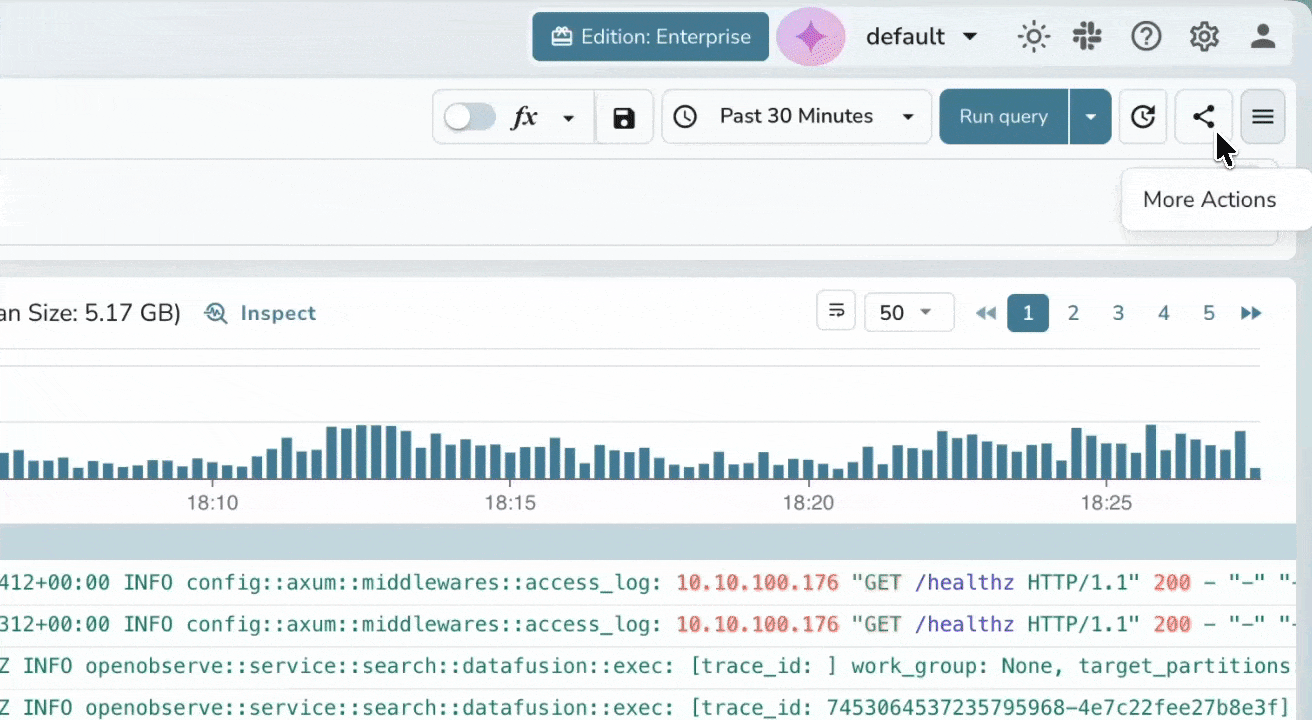The image size is (1312, 720).
Task: Toggle the fx function editor switch
Action: [470, 117]
